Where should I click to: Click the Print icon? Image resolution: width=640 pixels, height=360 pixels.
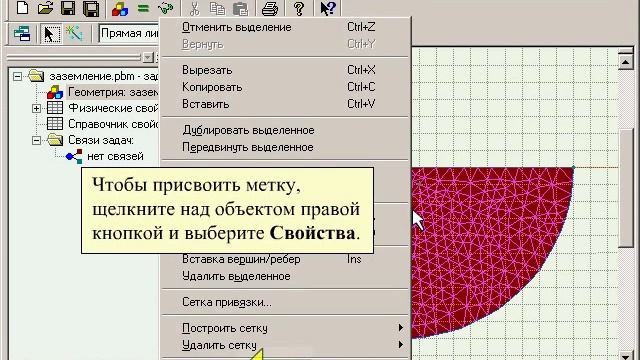[x=270, y=9]
